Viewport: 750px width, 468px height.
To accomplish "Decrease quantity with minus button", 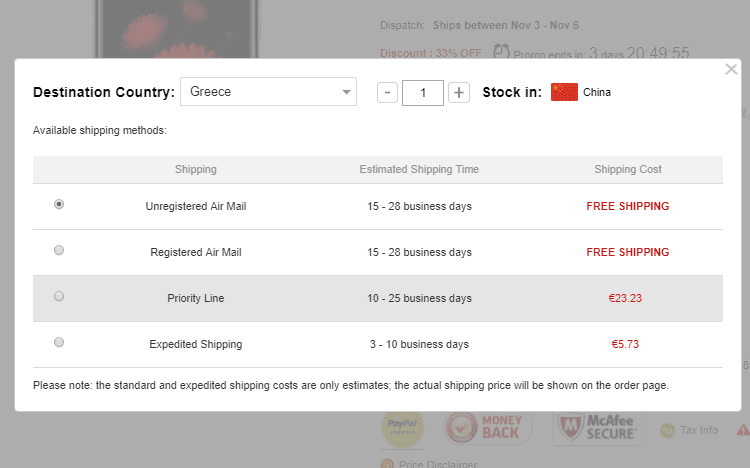I will coord(388,93).
